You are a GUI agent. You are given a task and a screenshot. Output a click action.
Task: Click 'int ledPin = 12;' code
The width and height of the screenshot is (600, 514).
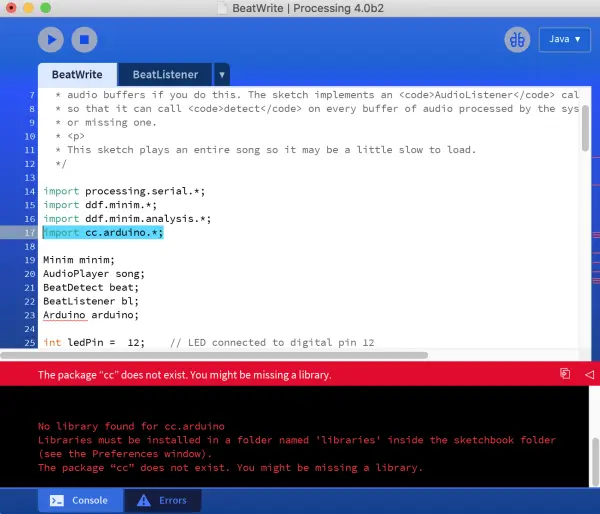(x=94, y=343)
